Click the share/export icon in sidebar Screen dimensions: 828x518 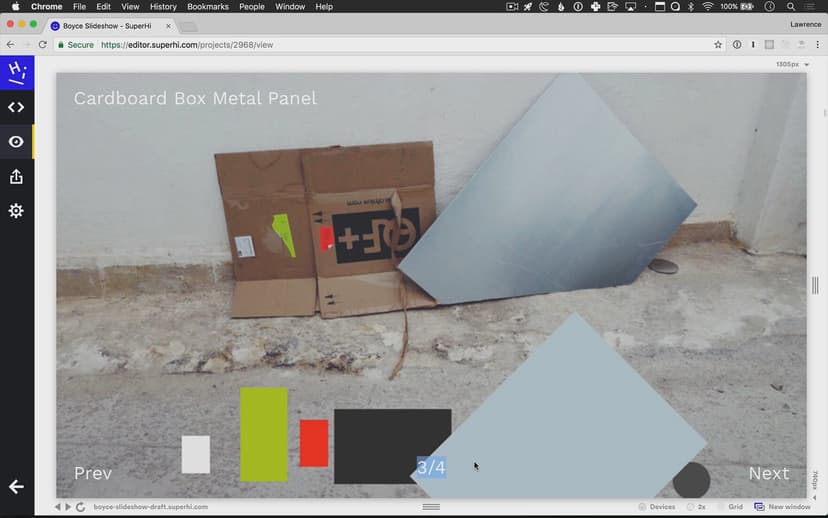tap(16, 177)
